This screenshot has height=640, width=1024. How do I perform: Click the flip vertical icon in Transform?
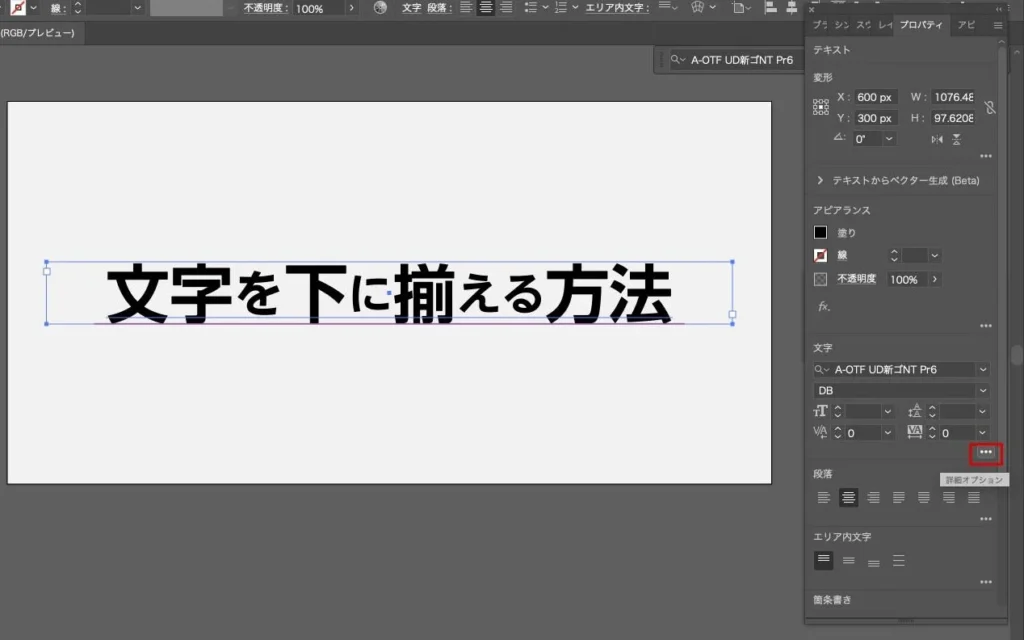pos(957,140)
